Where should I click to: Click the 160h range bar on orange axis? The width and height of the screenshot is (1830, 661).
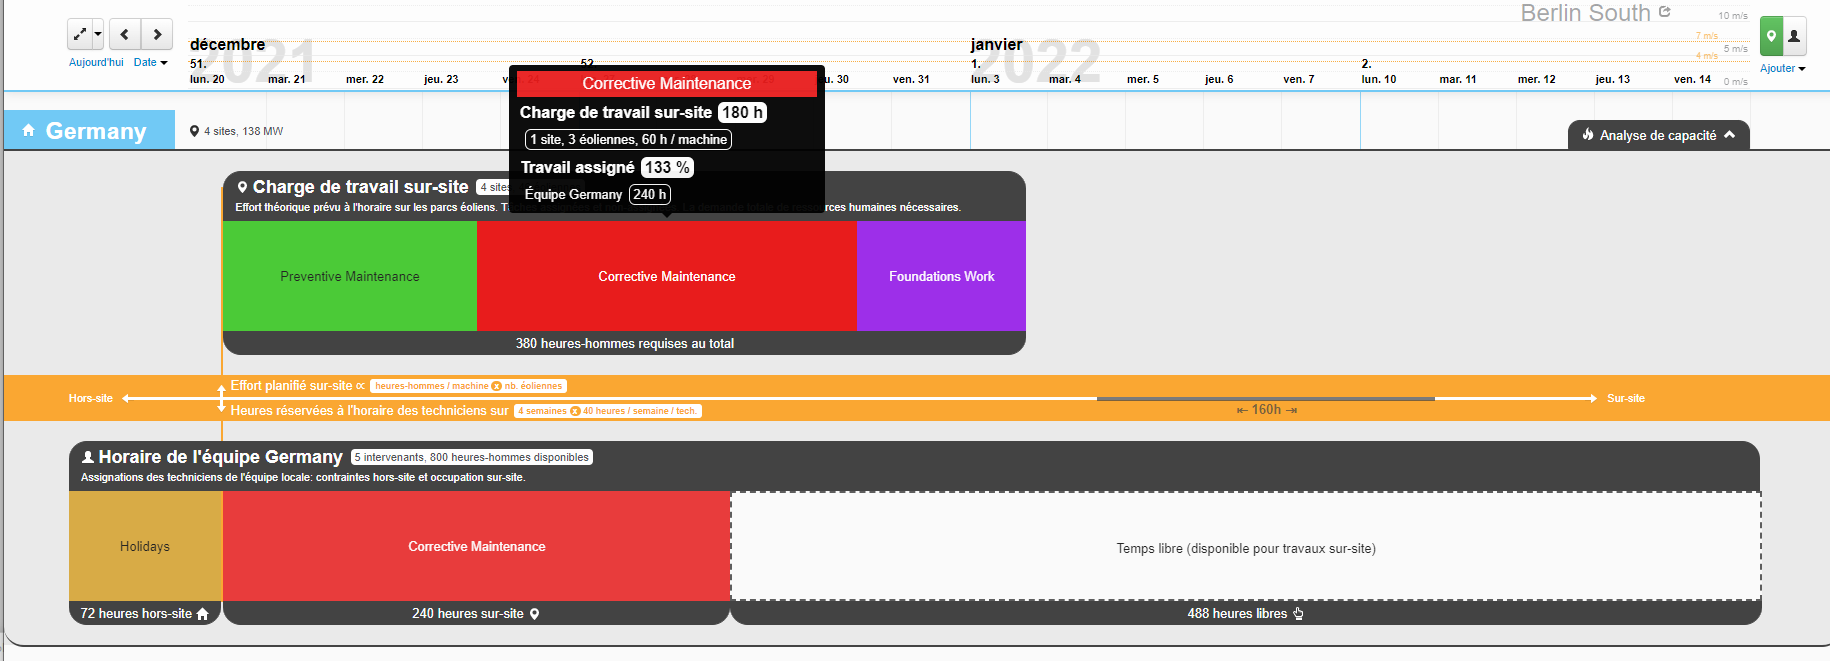(1265, 399)
